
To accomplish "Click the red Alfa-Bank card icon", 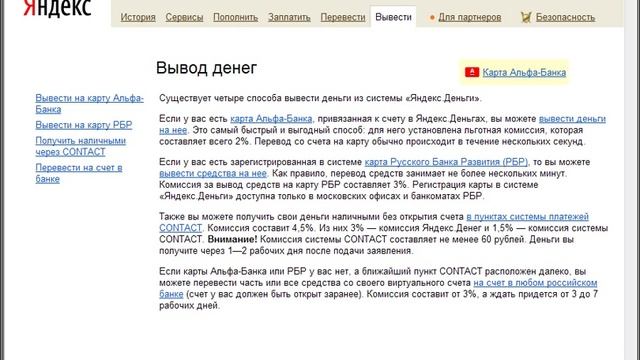I will click(472, 72).
